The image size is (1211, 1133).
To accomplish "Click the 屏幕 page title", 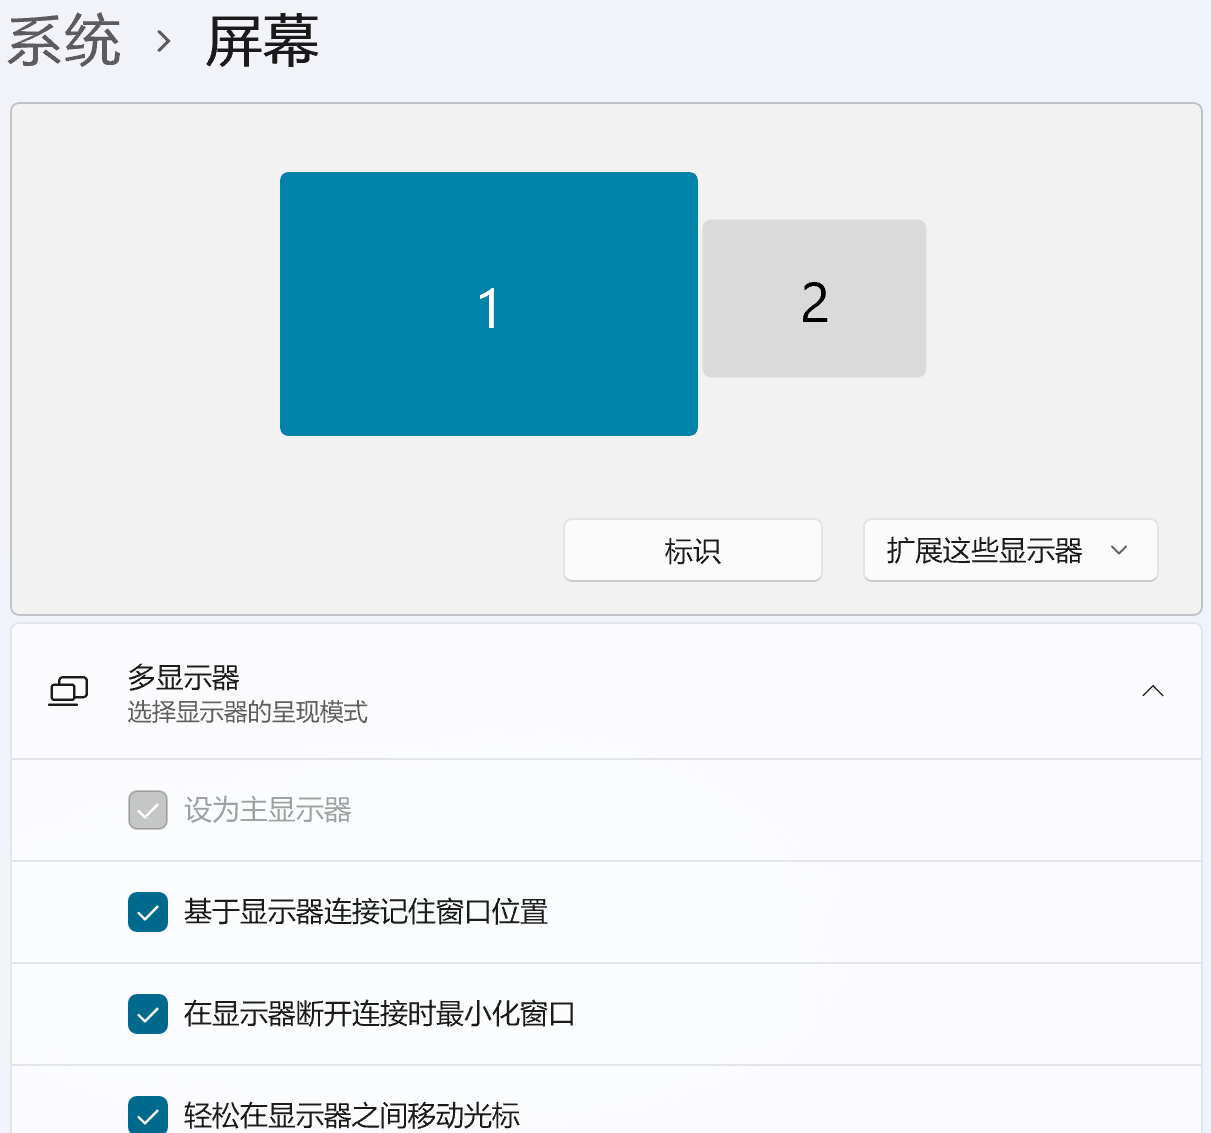I will point(262,42).
